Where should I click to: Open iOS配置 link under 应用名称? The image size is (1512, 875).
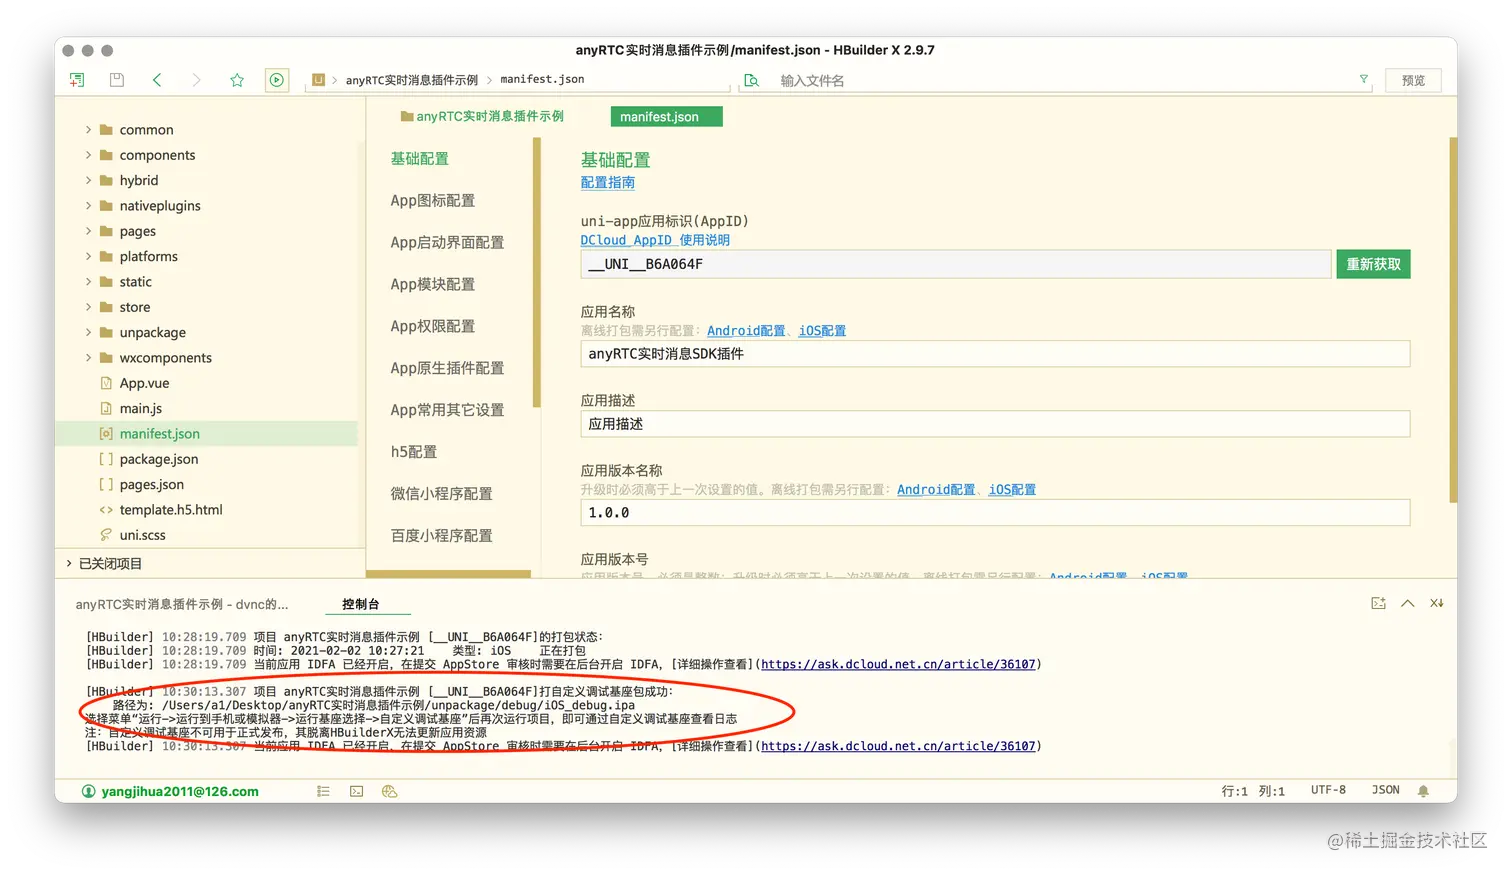coord(822,331)
